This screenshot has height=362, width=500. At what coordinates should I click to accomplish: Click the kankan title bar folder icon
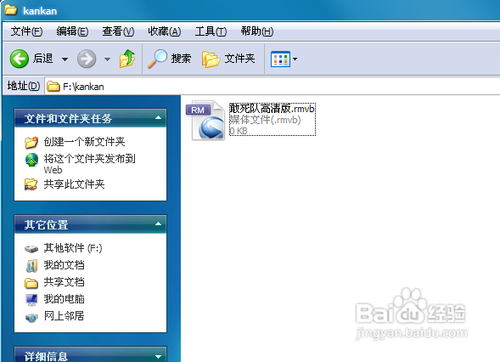tap(11, 10)
